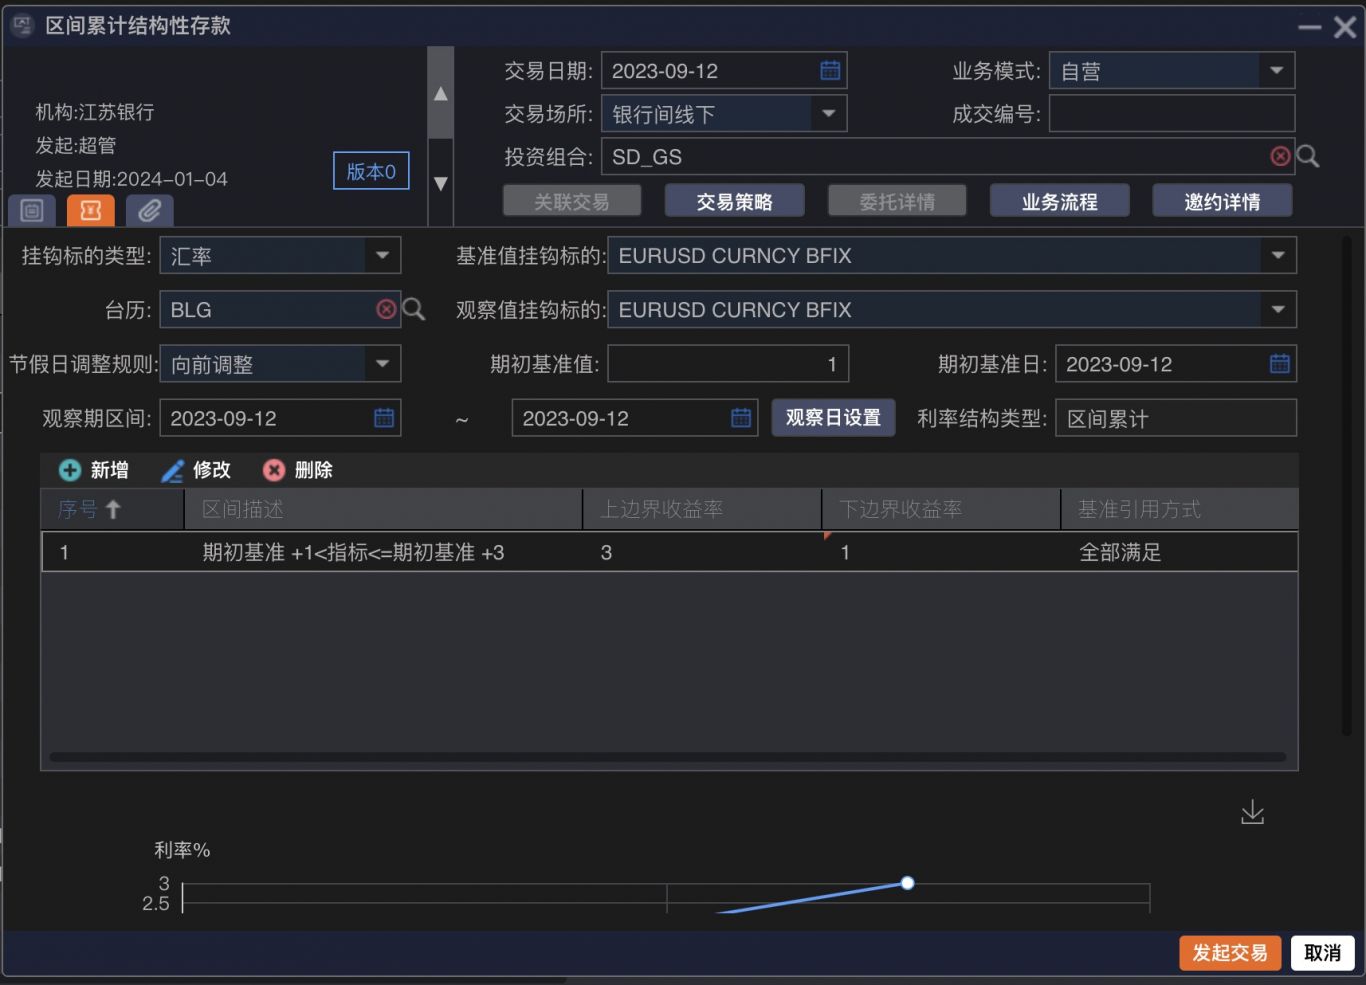The height and width of the screenshot is (985, 1366).
Task: Expand the 业务模式 dropdown
Action: coord(1276,70)
